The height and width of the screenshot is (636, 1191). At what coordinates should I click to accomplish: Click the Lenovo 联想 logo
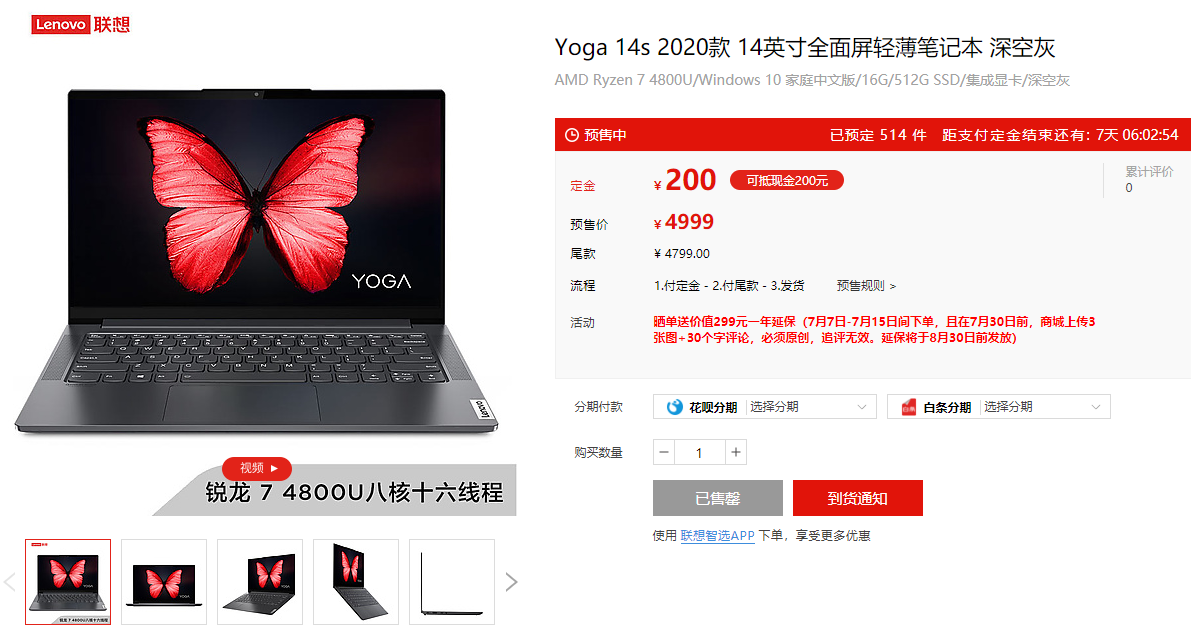pyautogui.click(x=81, y=24)
